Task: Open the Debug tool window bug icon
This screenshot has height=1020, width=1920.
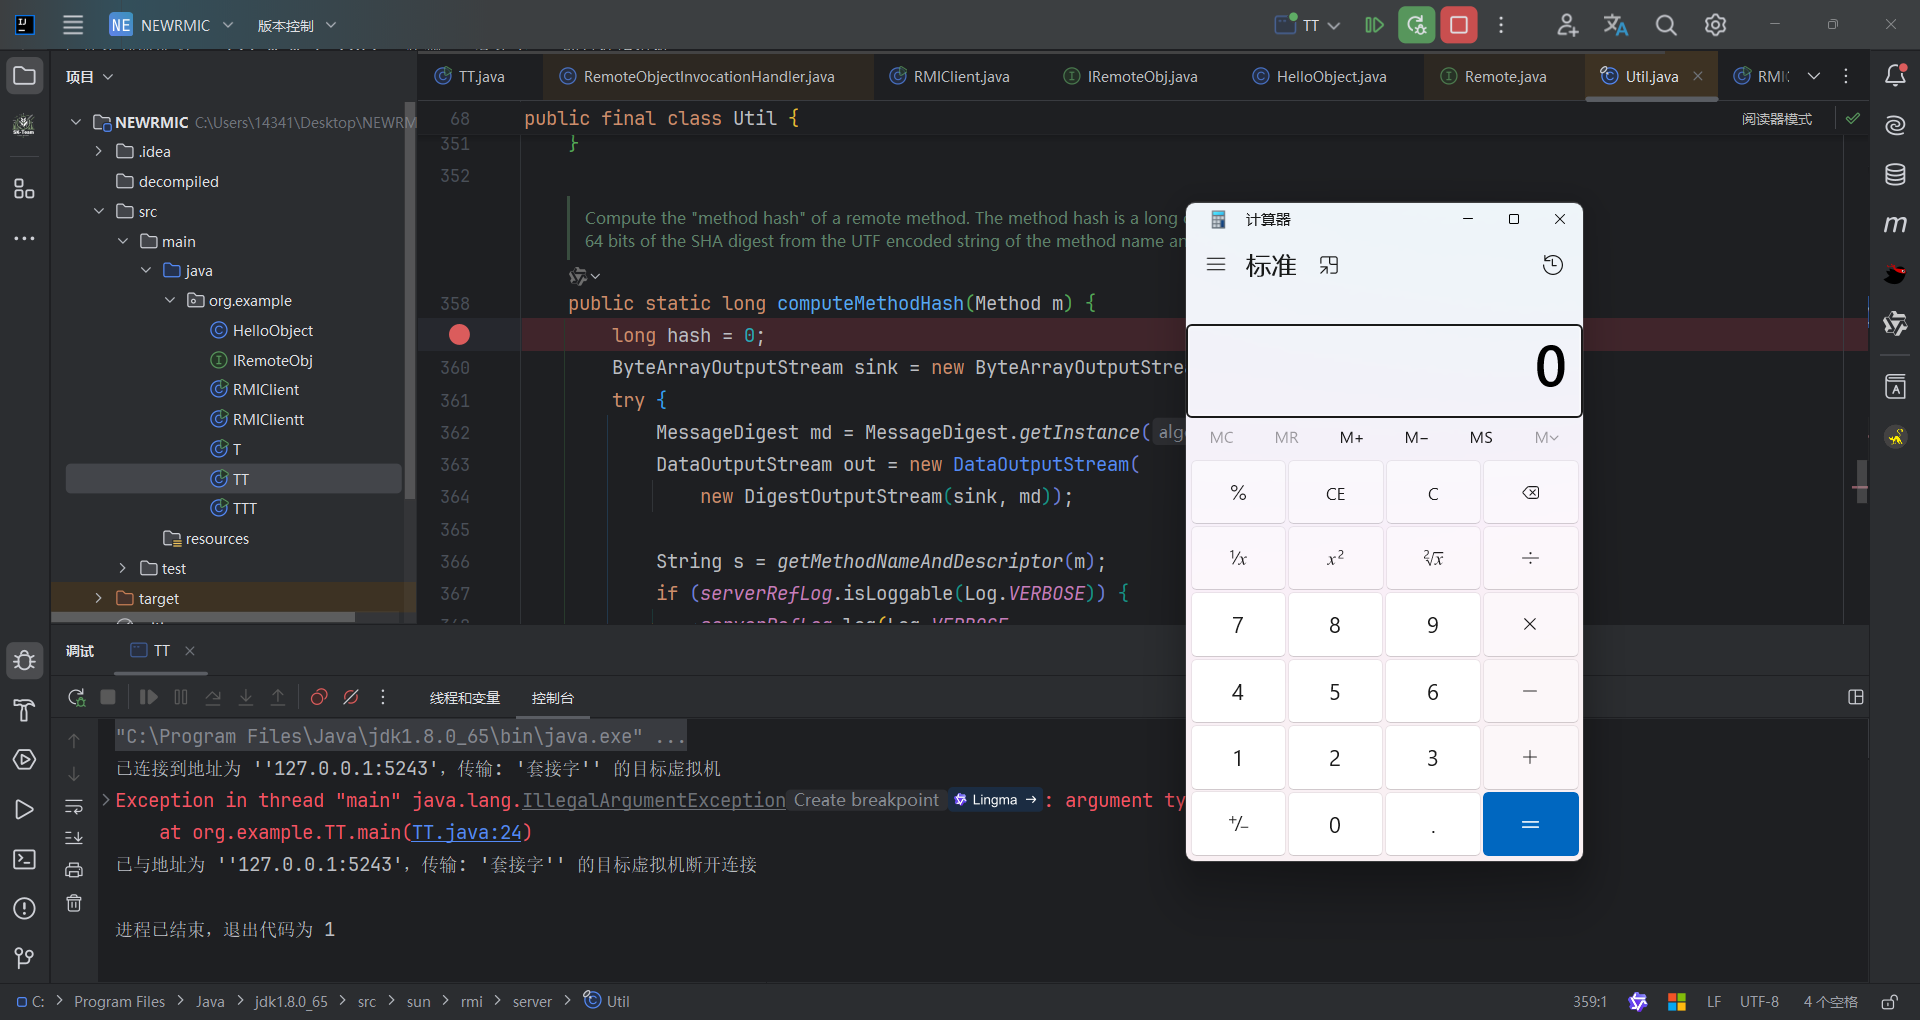Action: coord(24,660)
